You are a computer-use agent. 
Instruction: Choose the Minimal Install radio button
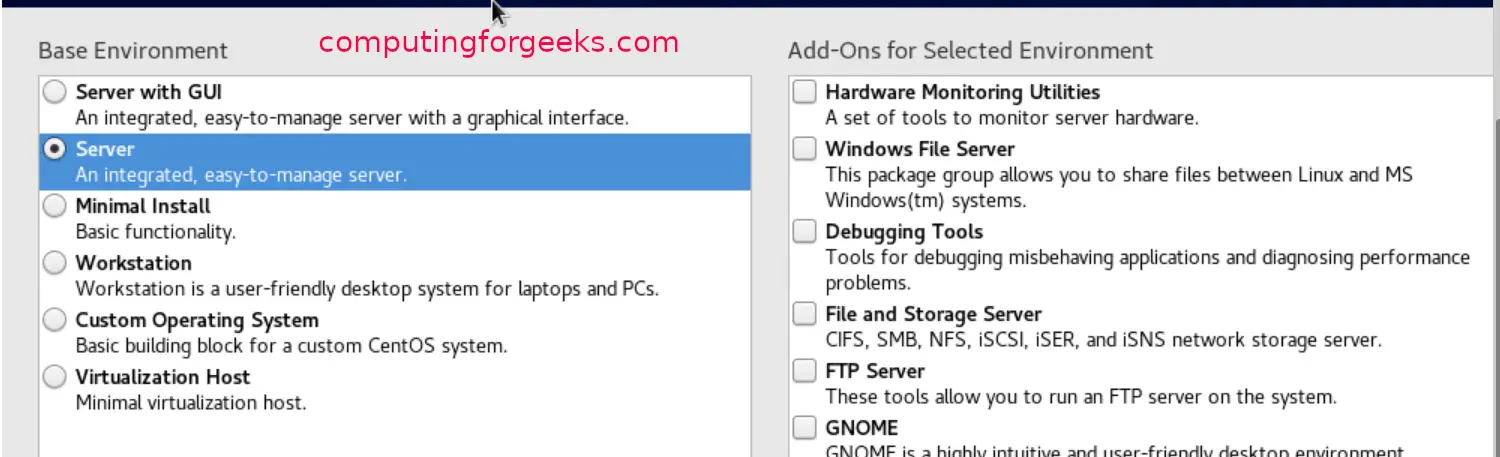55,206
